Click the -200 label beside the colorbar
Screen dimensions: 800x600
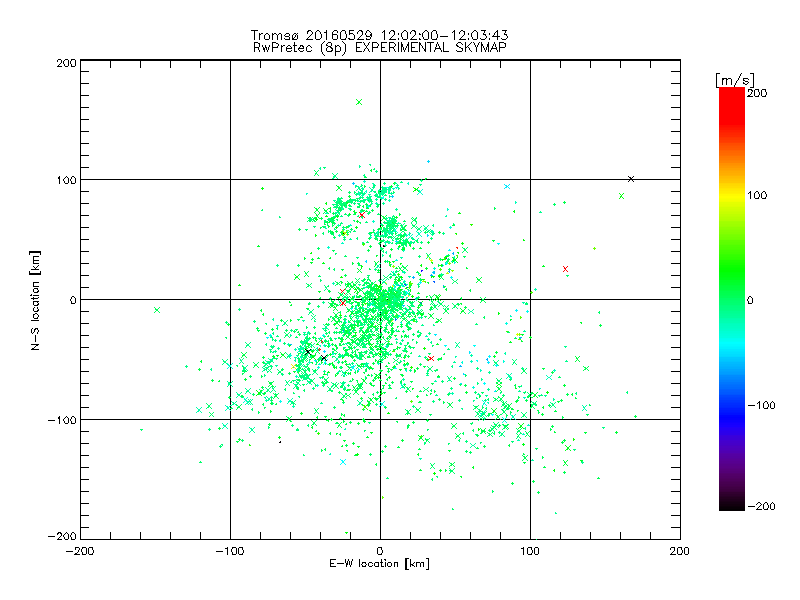click(761, 506)
